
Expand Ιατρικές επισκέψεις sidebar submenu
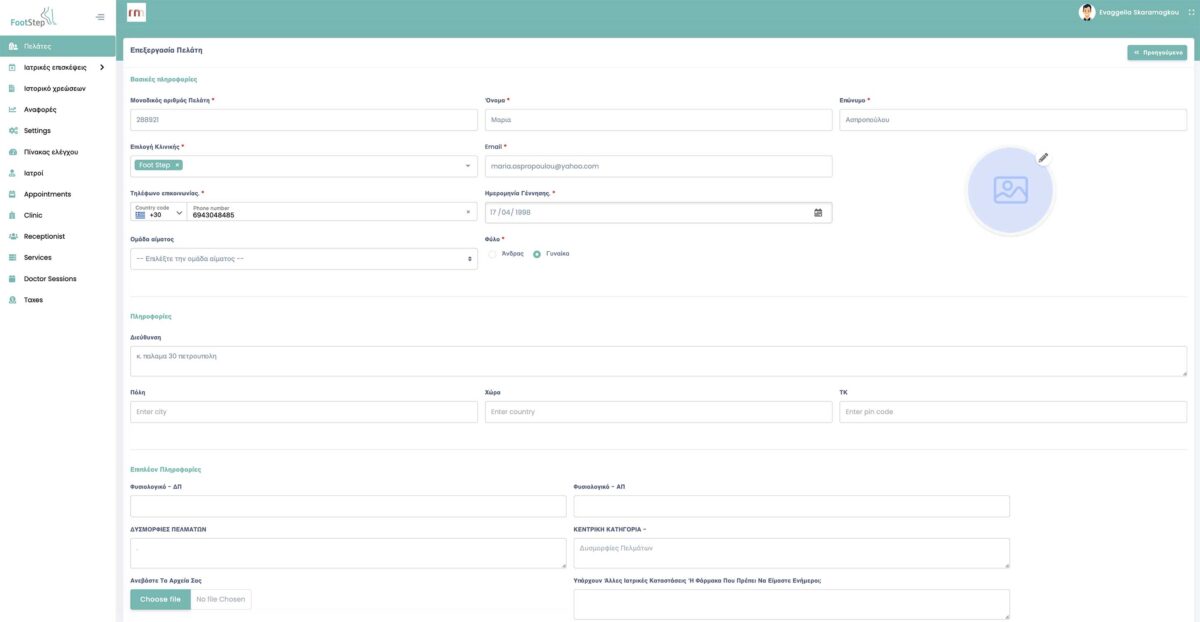pos(102,68)
